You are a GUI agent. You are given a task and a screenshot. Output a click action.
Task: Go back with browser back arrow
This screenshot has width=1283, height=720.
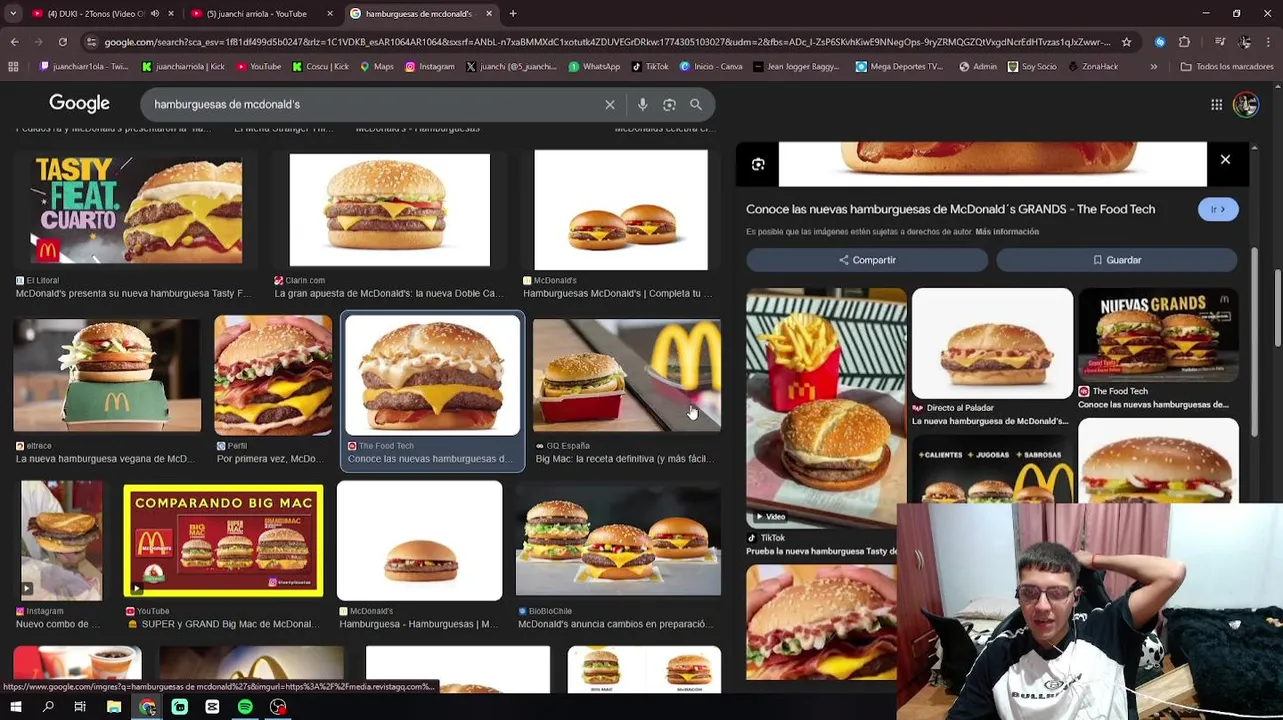click(14, 42)
